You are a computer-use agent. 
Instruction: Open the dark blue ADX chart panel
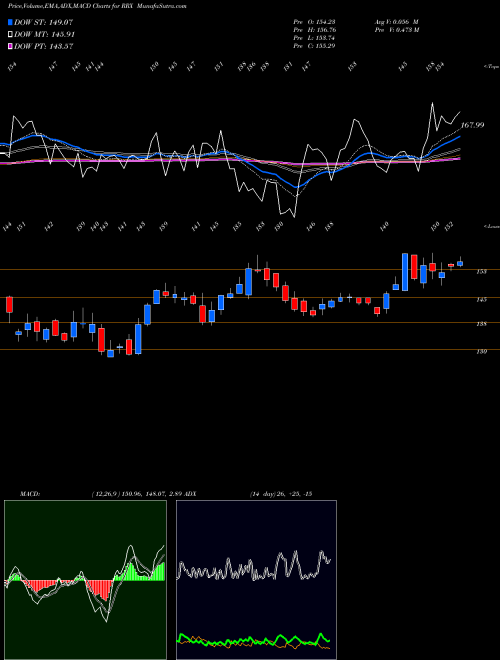coord(256,580)
